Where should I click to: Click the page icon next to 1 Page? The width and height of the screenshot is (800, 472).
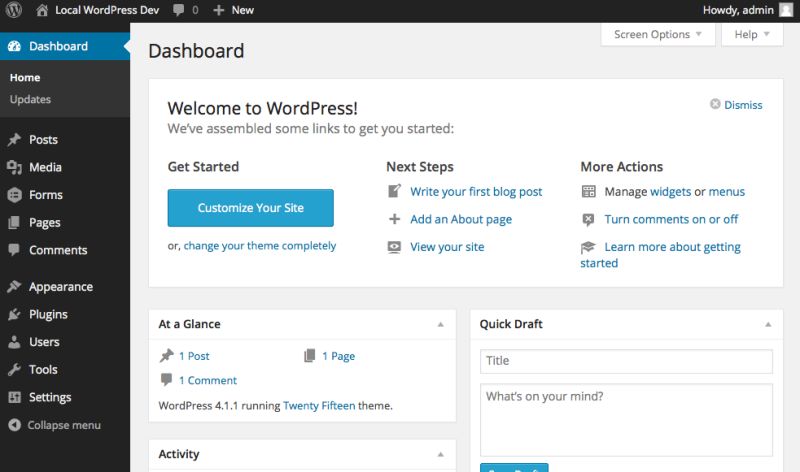(x=310, y=356)
